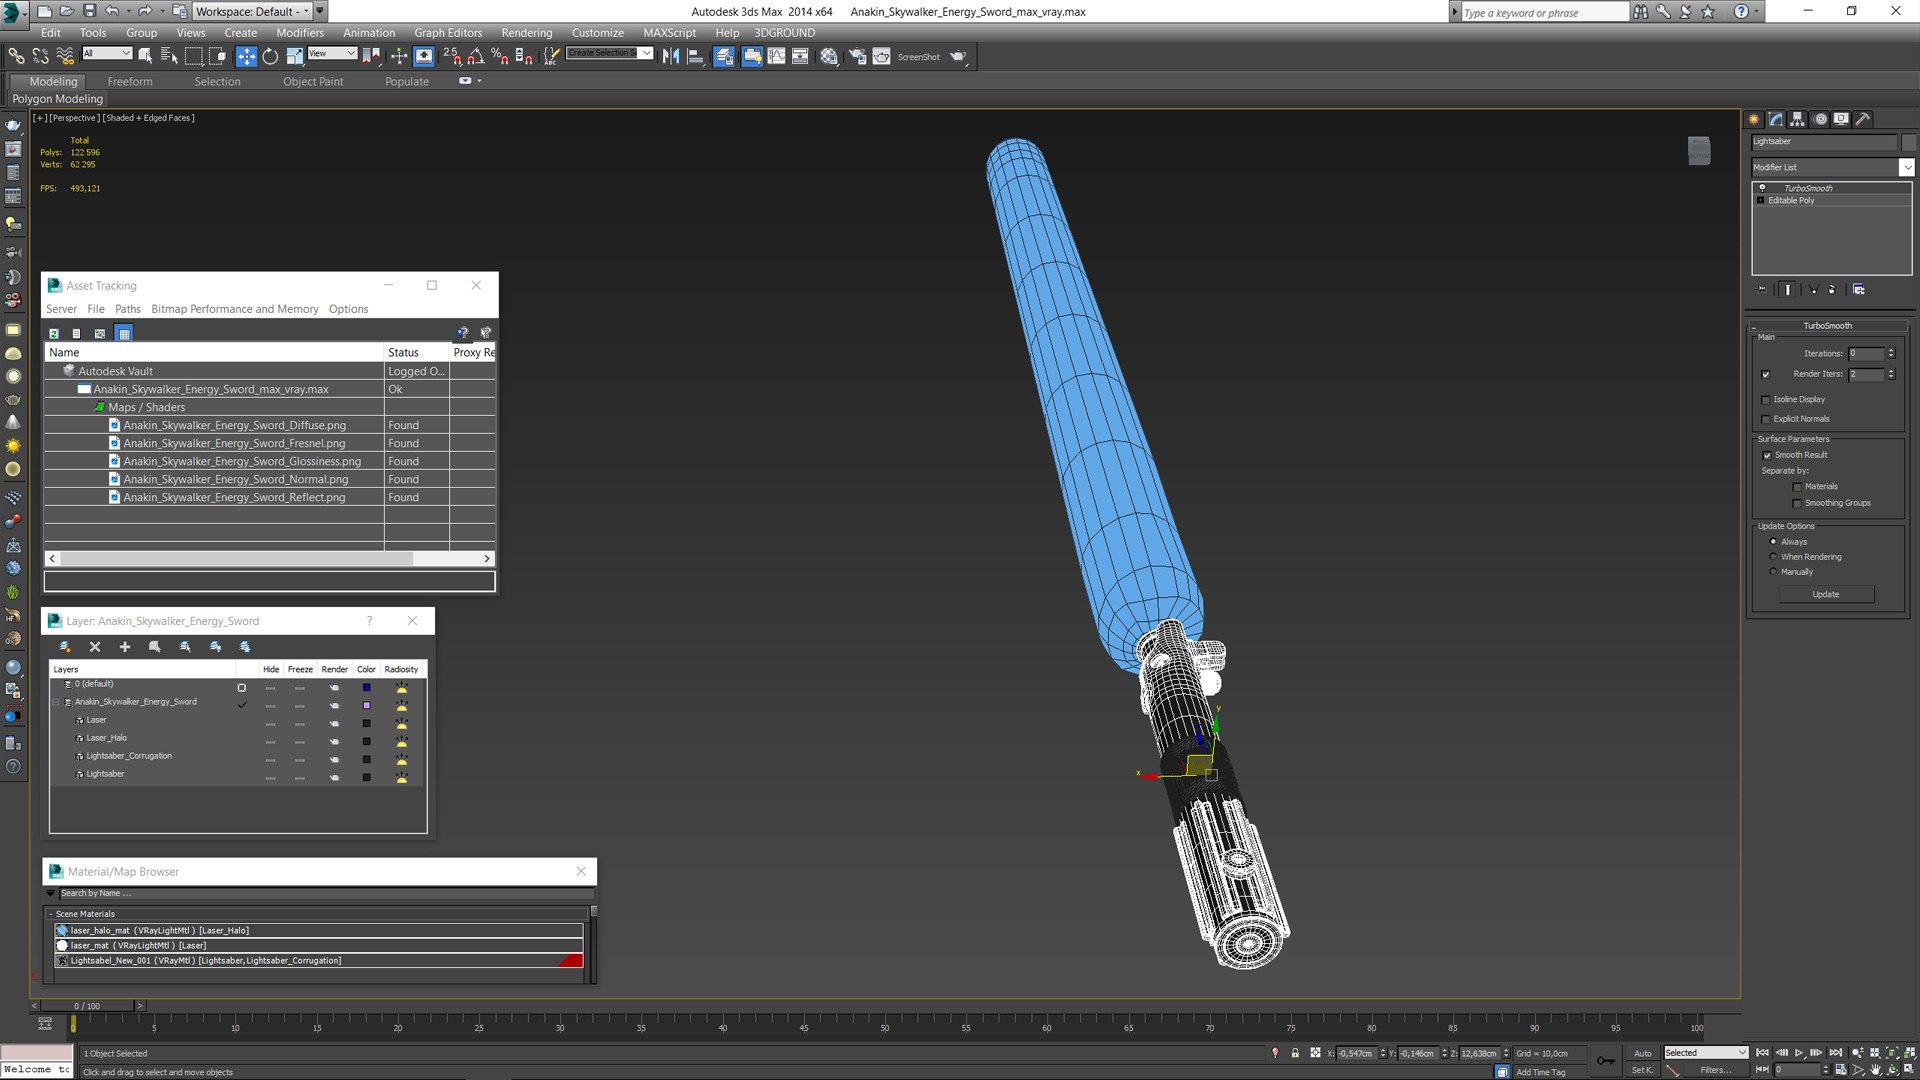The image size is (1920, 1080).
Task: Click Create New Layer plus icon
Action: pos(125,647)
